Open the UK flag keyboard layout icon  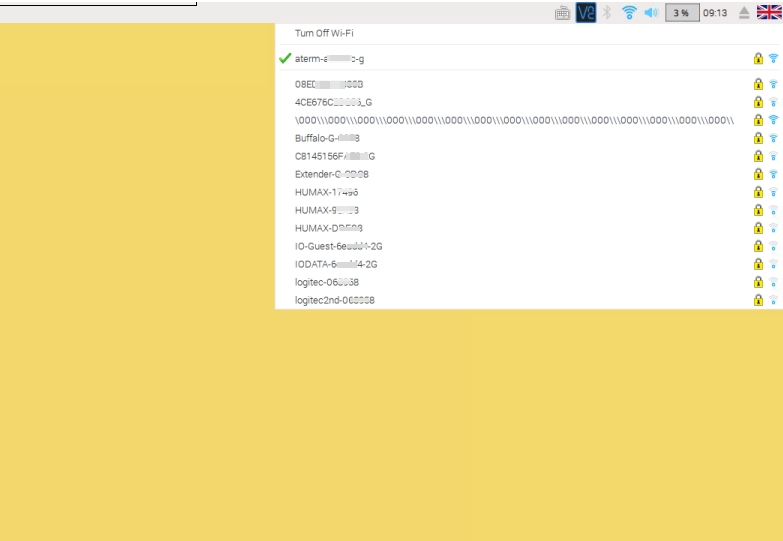pos(769,13)
